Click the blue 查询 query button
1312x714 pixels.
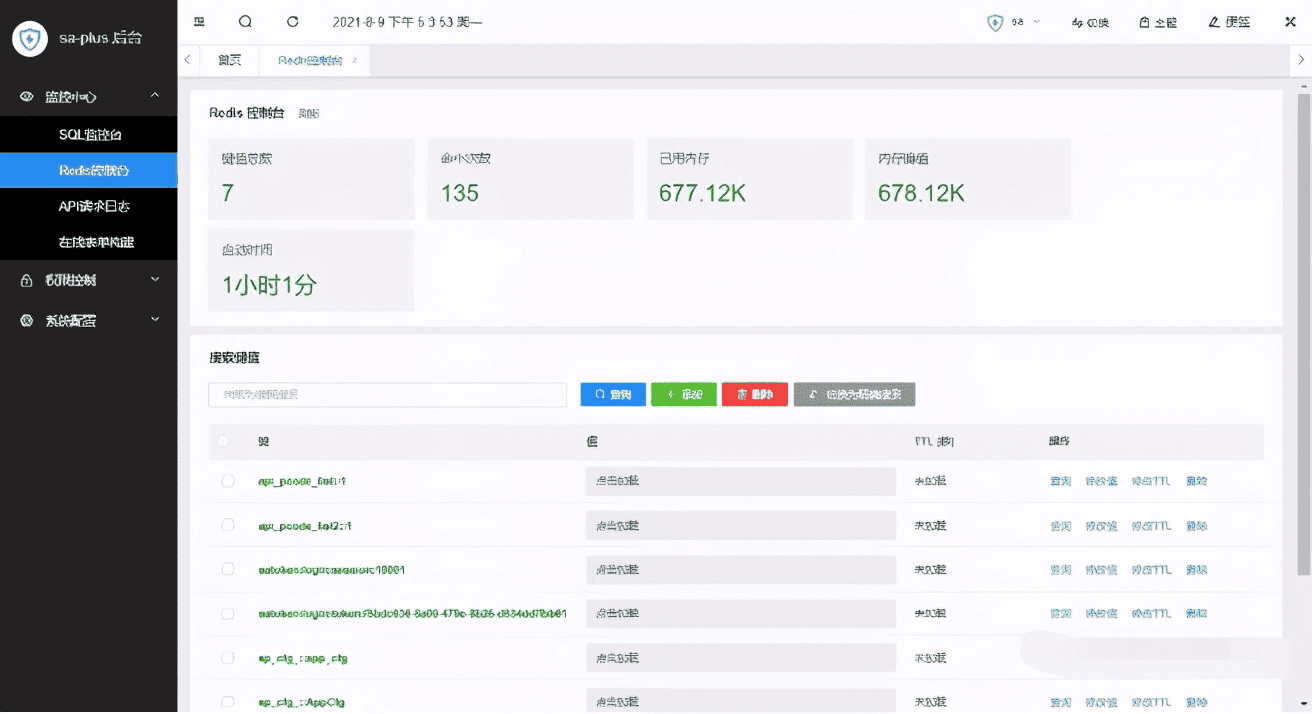[613, 394]
